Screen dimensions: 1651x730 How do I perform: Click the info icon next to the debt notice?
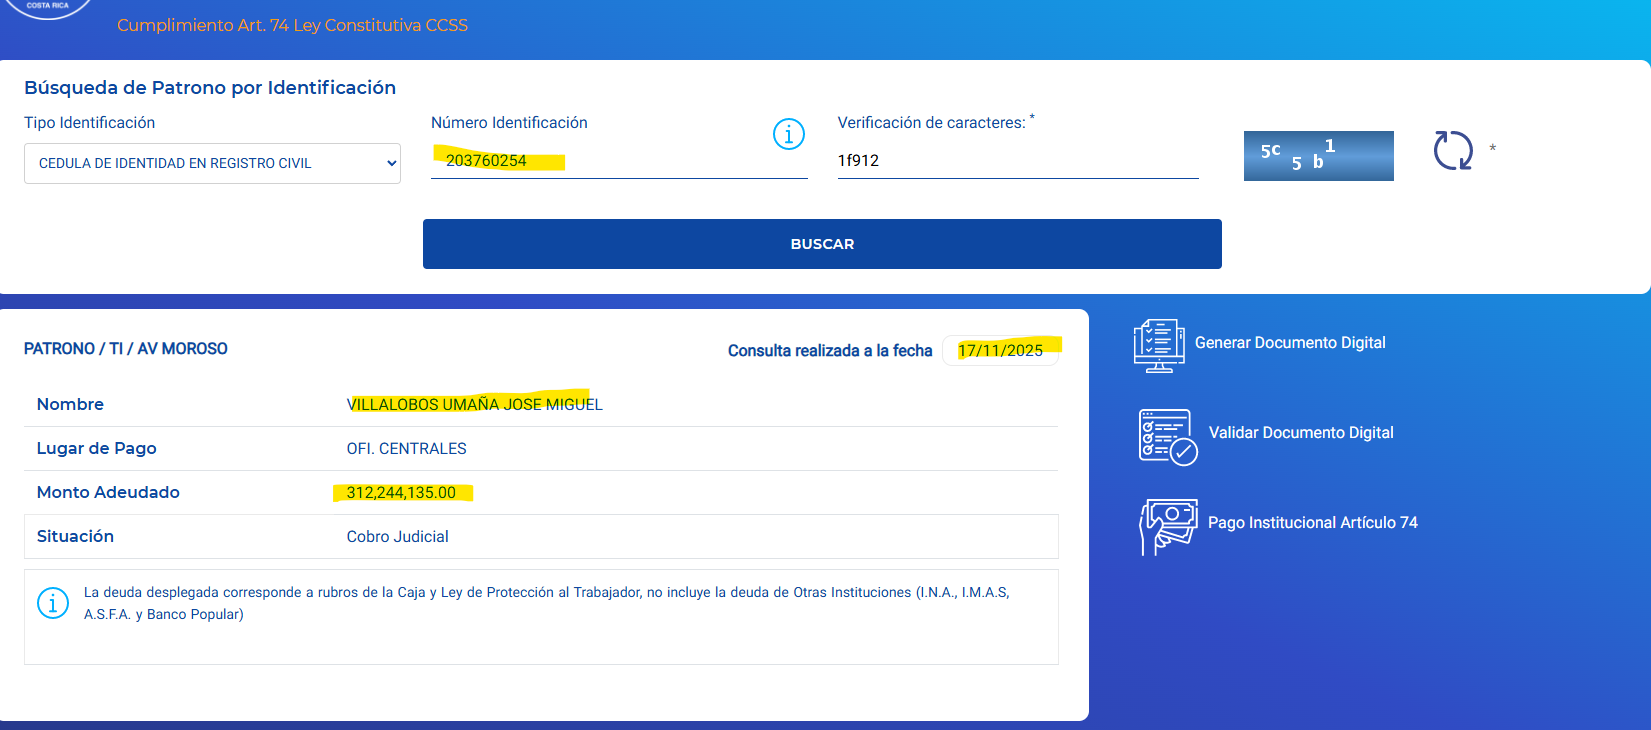click(x=53, y=603)
